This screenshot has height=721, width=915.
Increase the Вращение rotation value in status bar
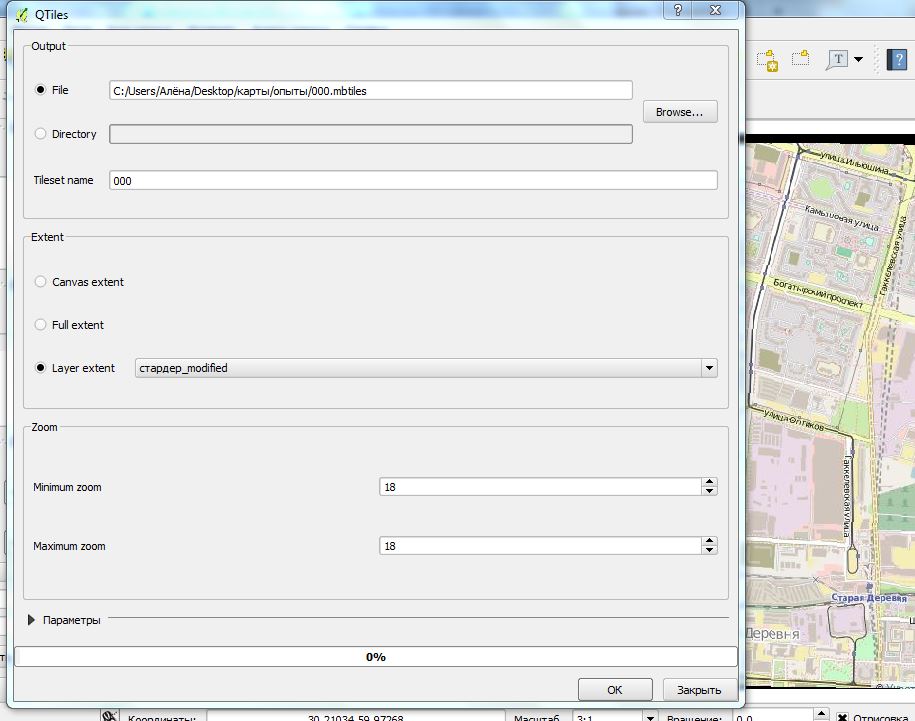click(x=821, y=713)
